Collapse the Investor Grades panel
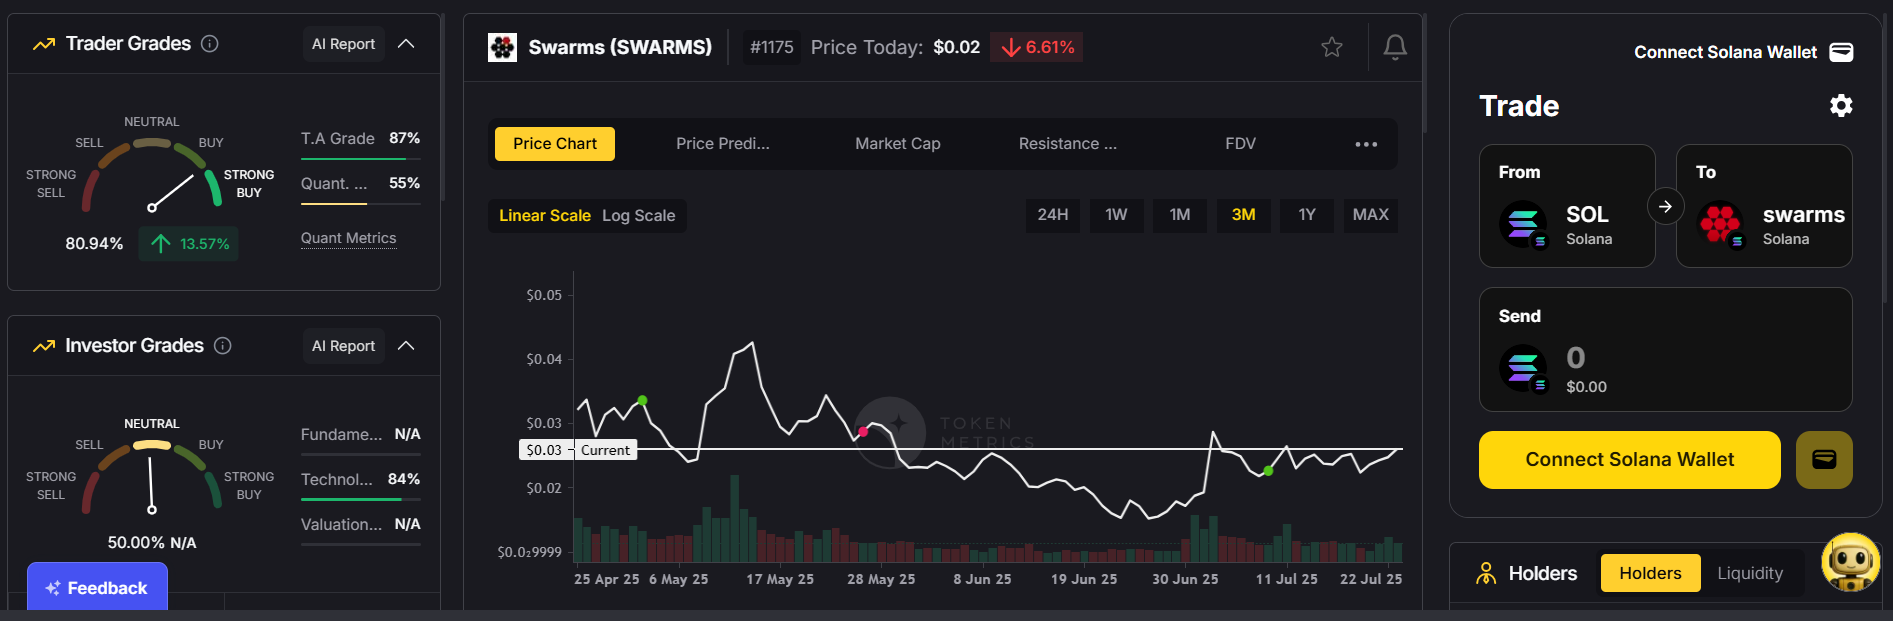1893x621 pixels. click(406, 346)
